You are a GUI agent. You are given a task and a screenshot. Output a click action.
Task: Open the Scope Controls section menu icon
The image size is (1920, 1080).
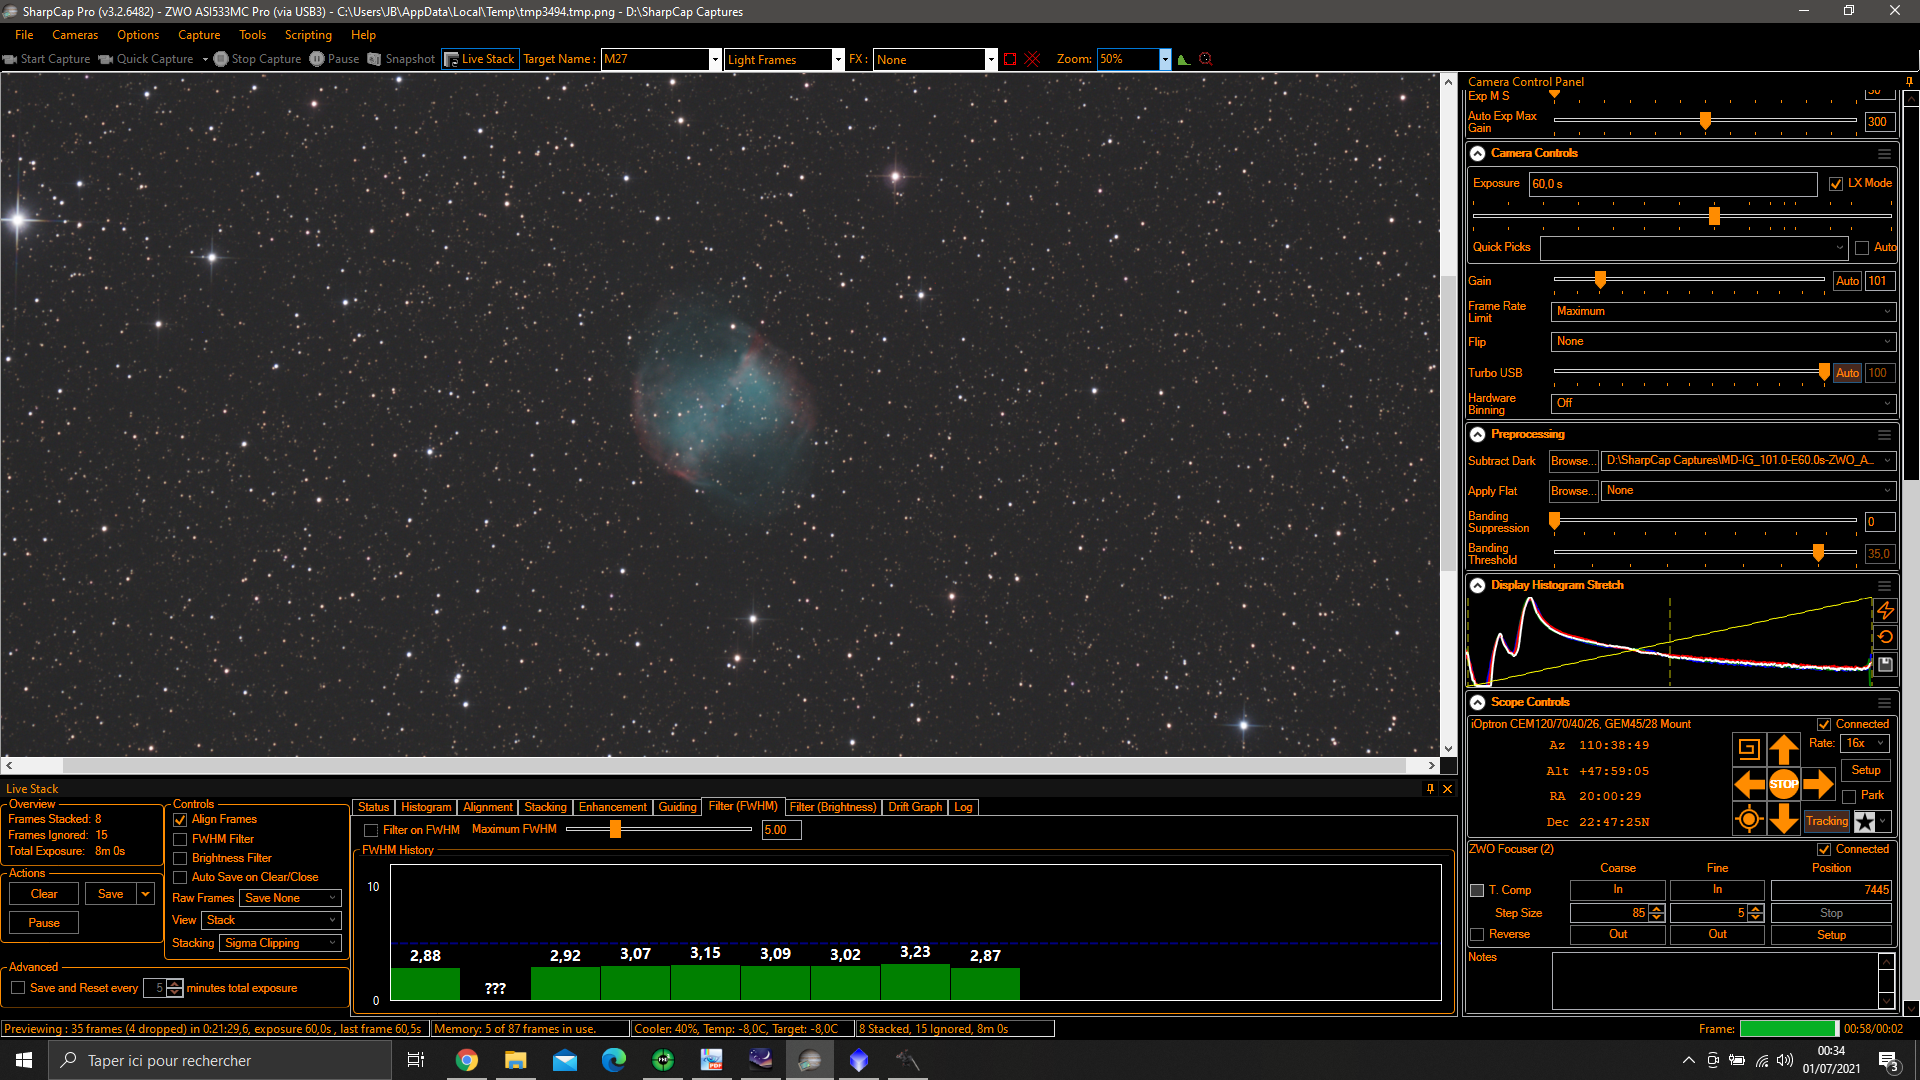tap(1884, 703)
